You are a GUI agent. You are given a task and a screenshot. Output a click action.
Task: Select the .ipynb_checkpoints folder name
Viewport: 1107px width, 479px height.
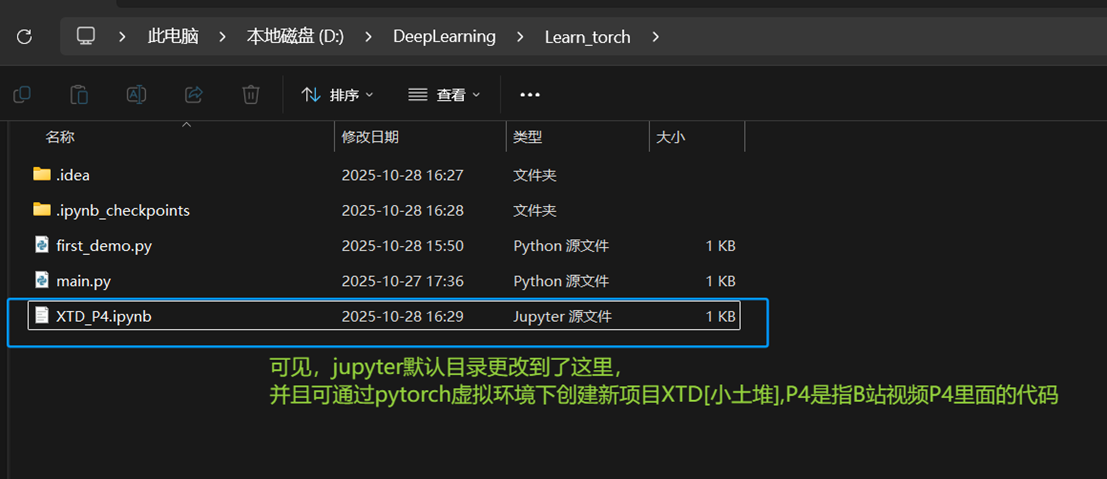pos(123,211)
